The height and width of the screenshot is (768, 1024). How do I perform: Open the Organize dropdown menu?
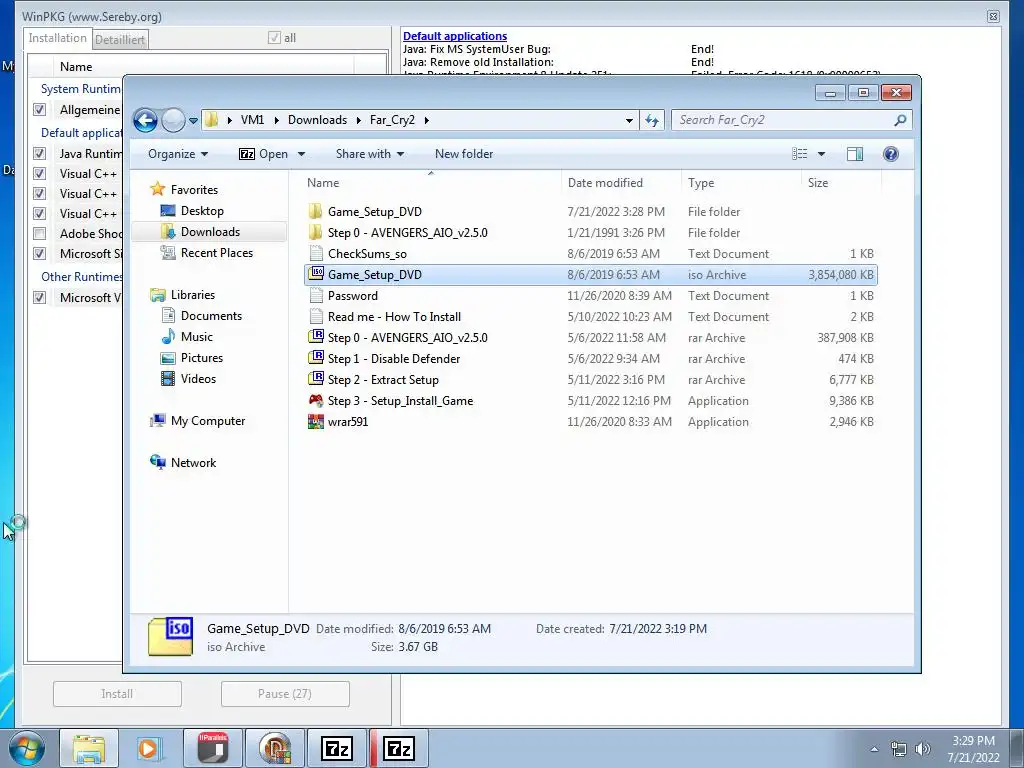click(x=178, y=154)
